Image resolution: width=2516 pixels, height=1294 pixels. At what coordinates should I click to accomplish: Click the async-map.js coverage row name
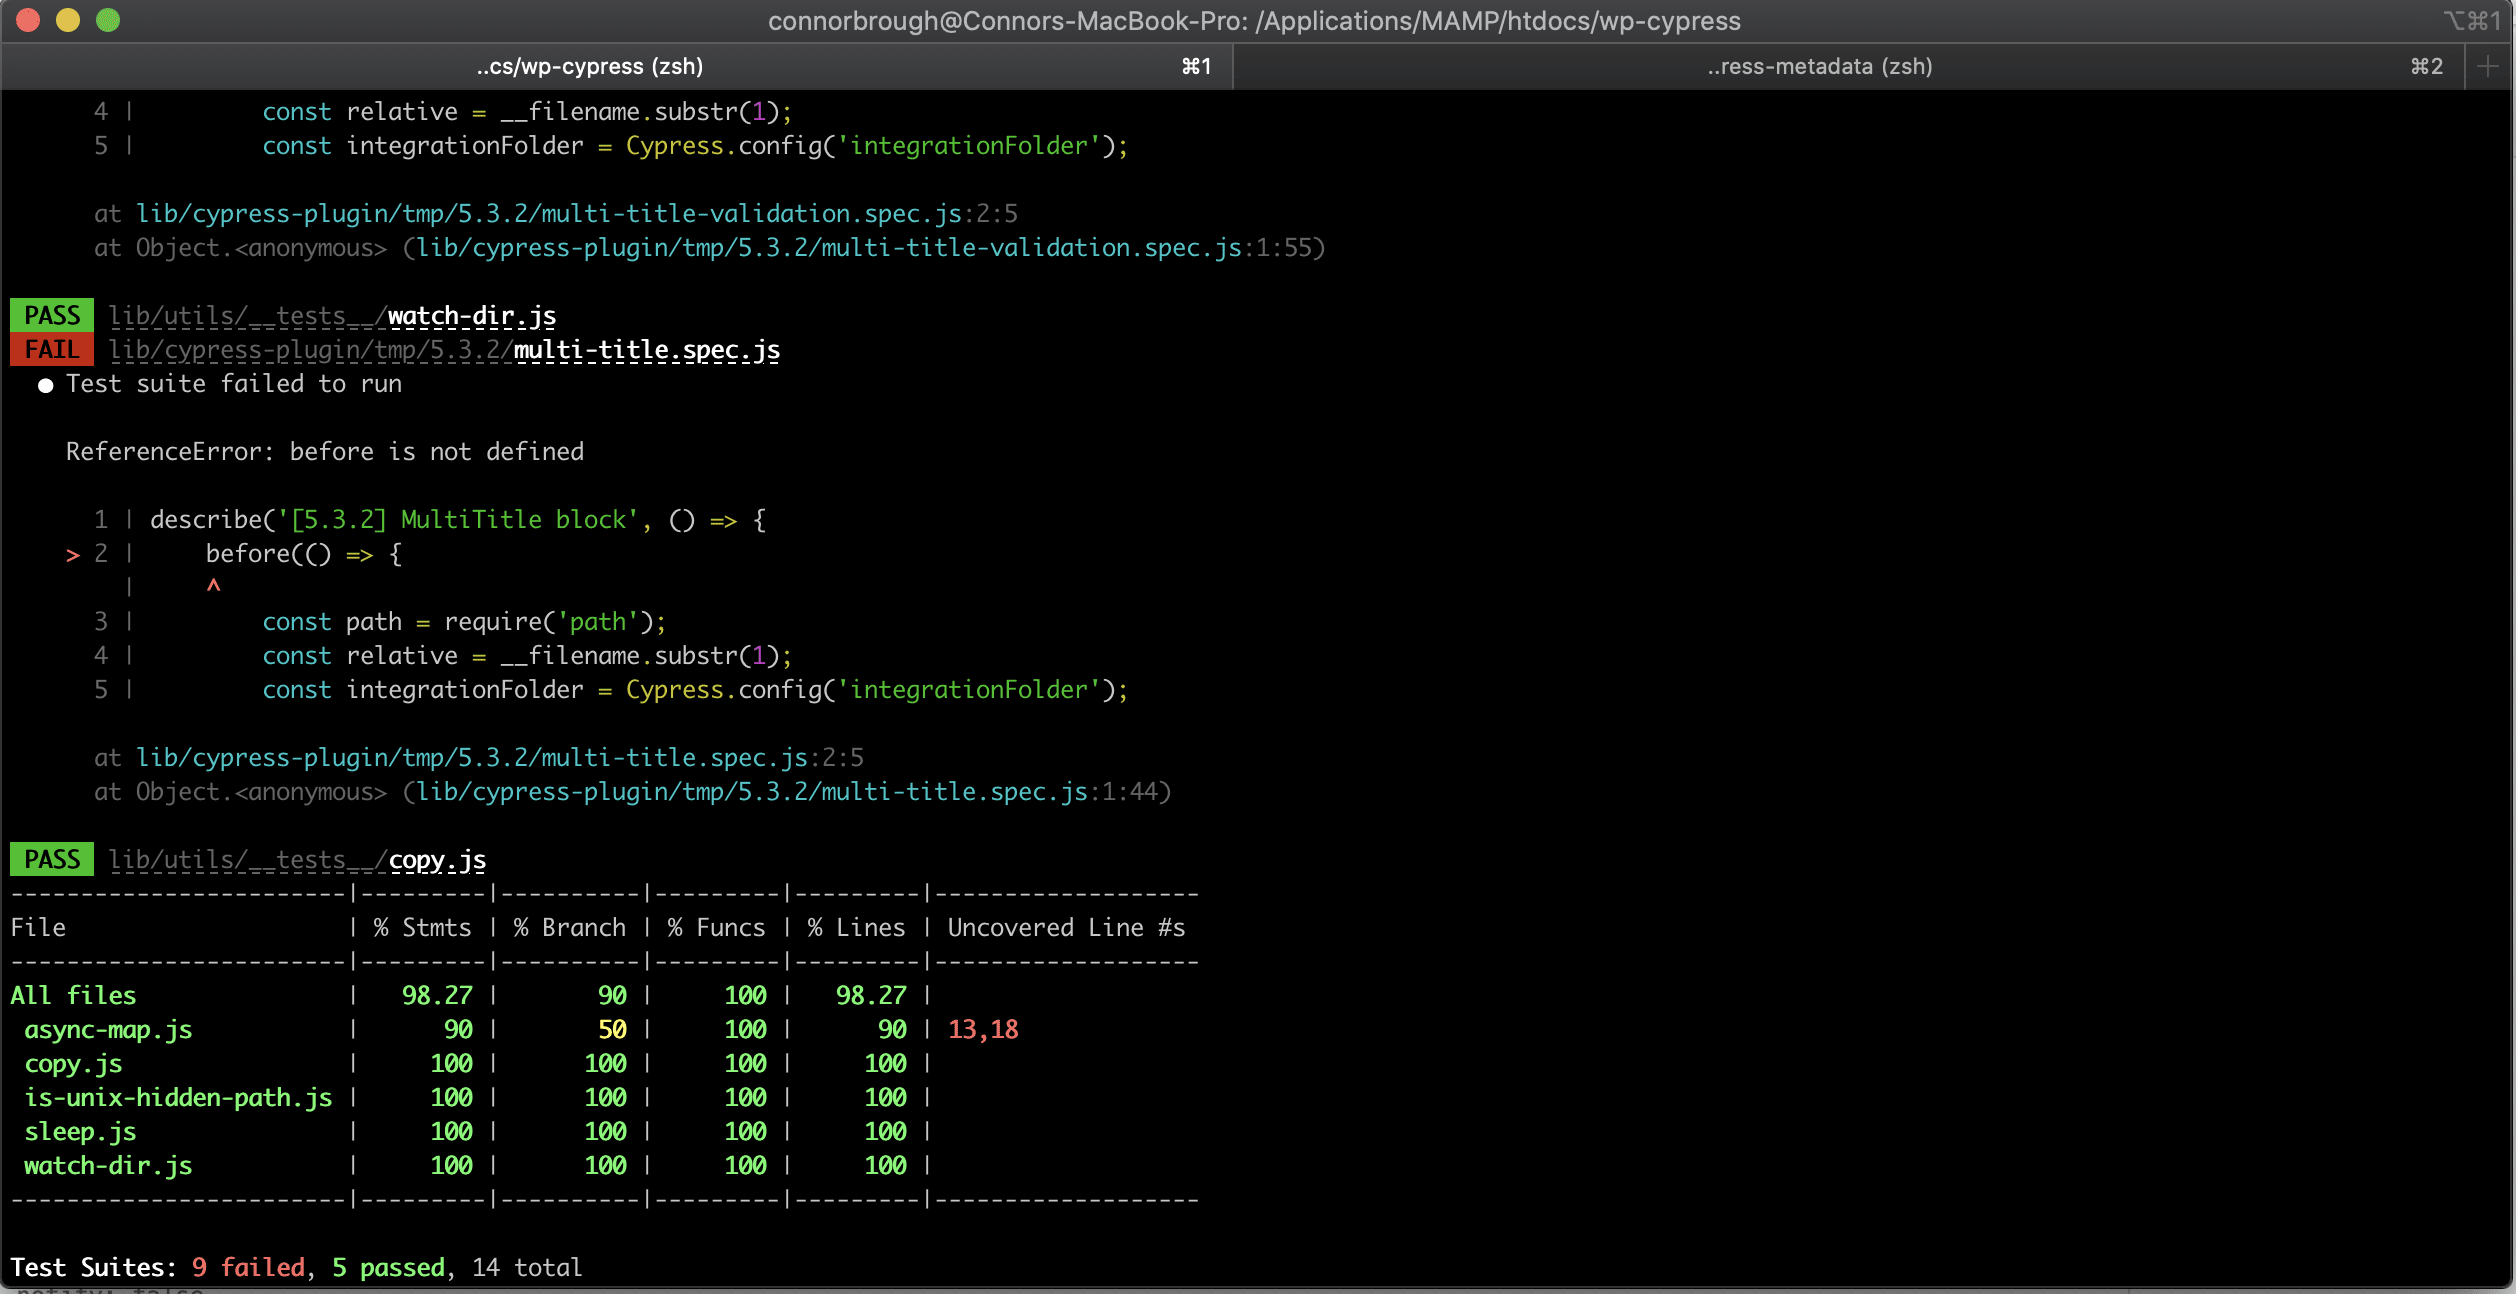pos(108,1030)
